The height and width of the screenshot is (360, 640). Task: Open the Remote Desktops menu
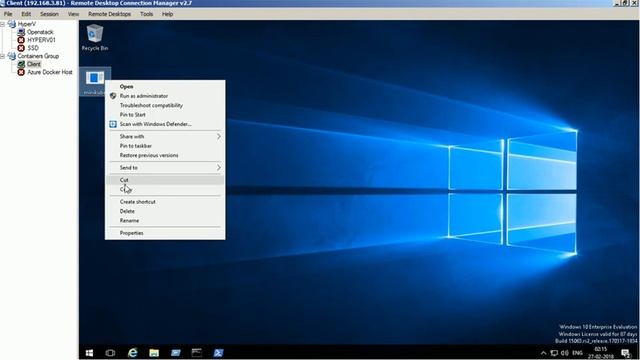109,14
